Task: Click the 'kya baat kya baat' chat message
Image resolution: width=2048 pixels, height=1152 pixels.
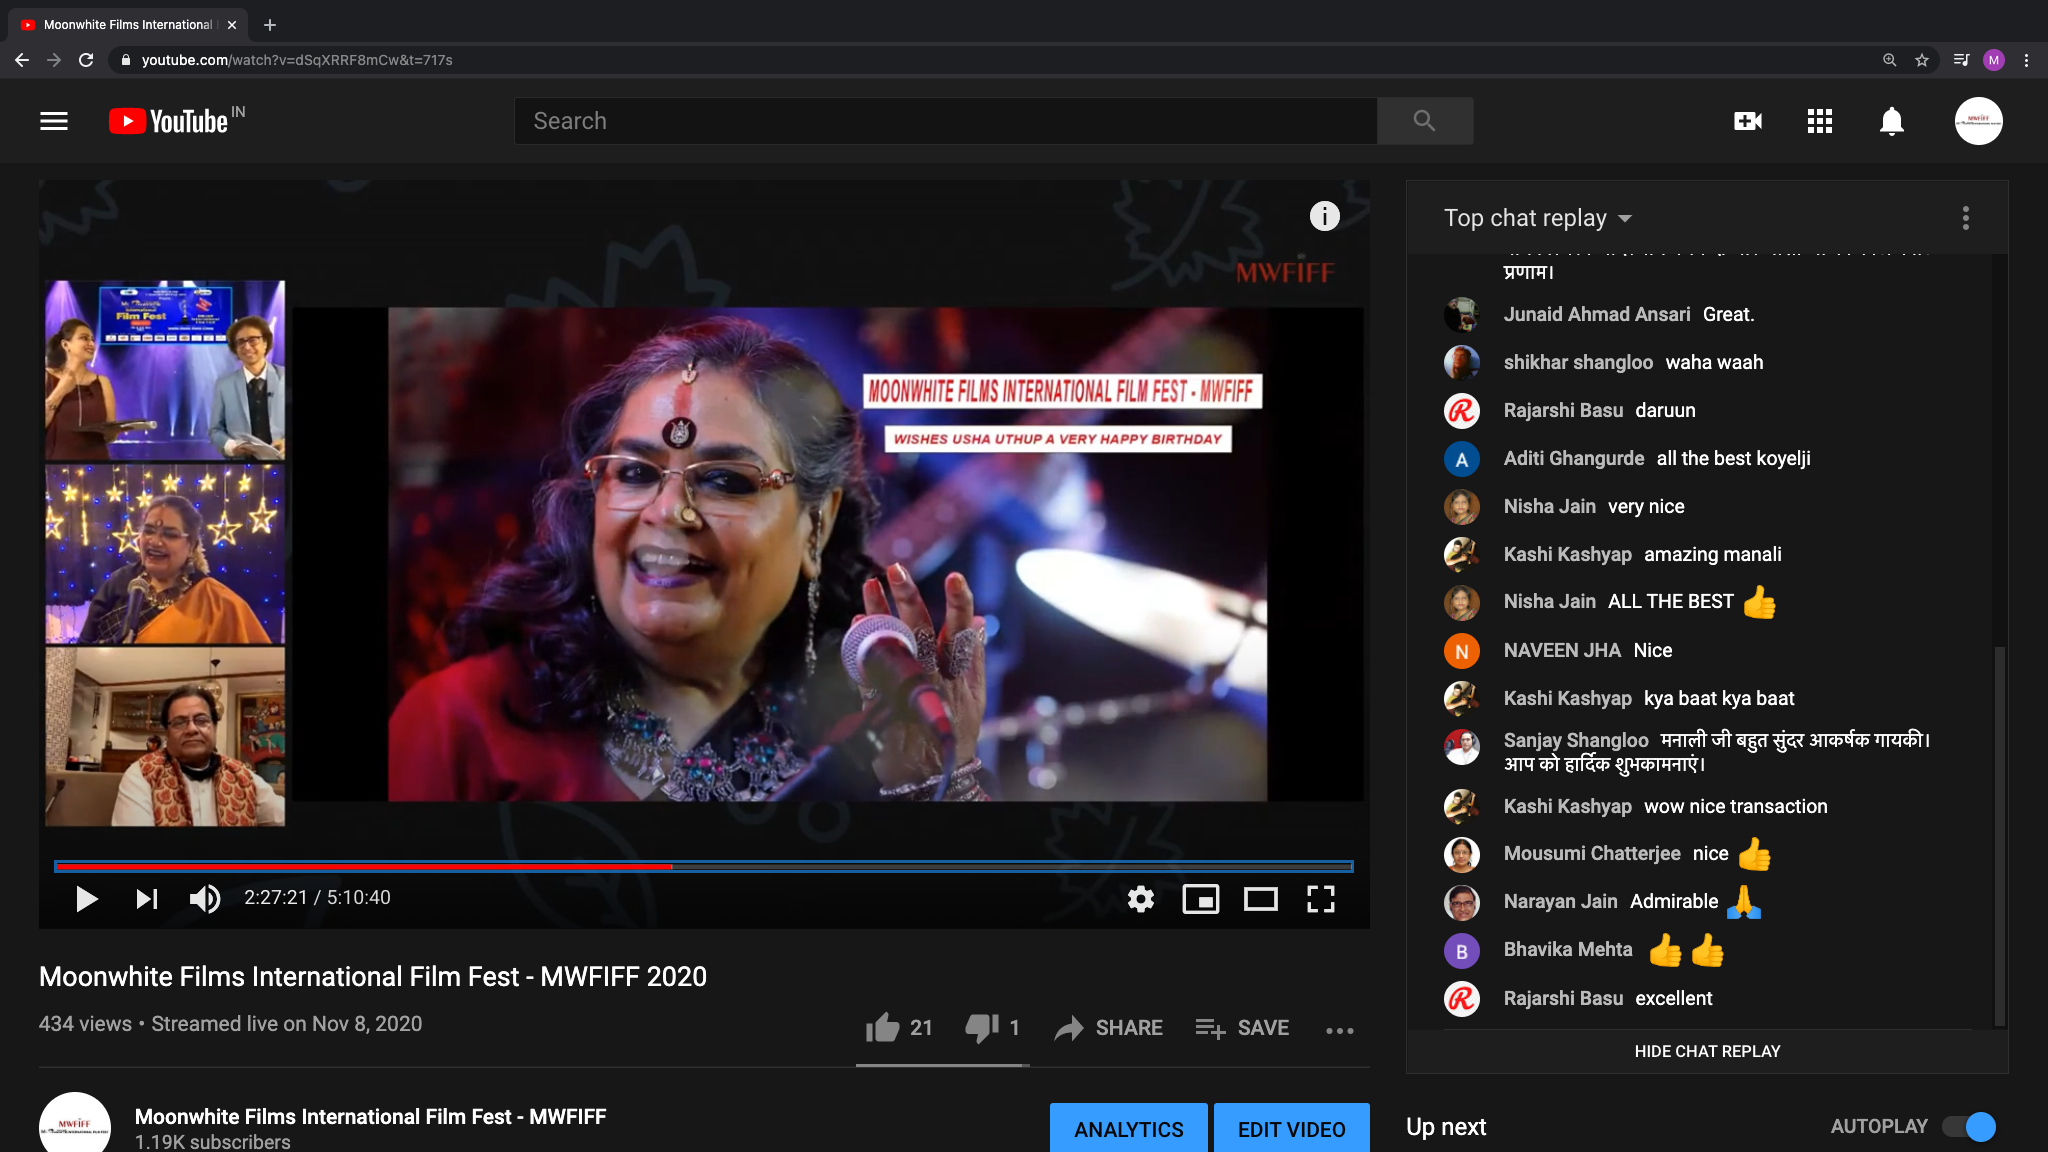Action: (x=1719, y=698)
